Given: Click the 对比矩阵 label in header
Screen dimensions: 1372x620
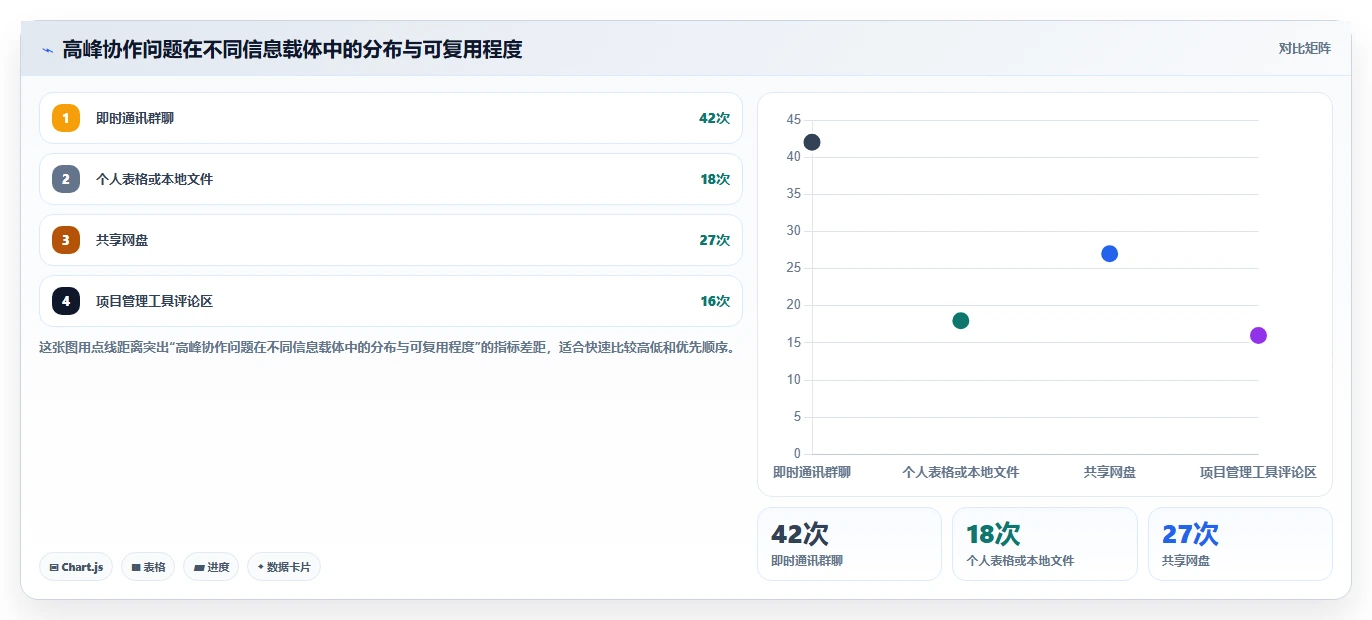Looking at the screenshot, I should pyautogui.click(x=1305, y=48).
